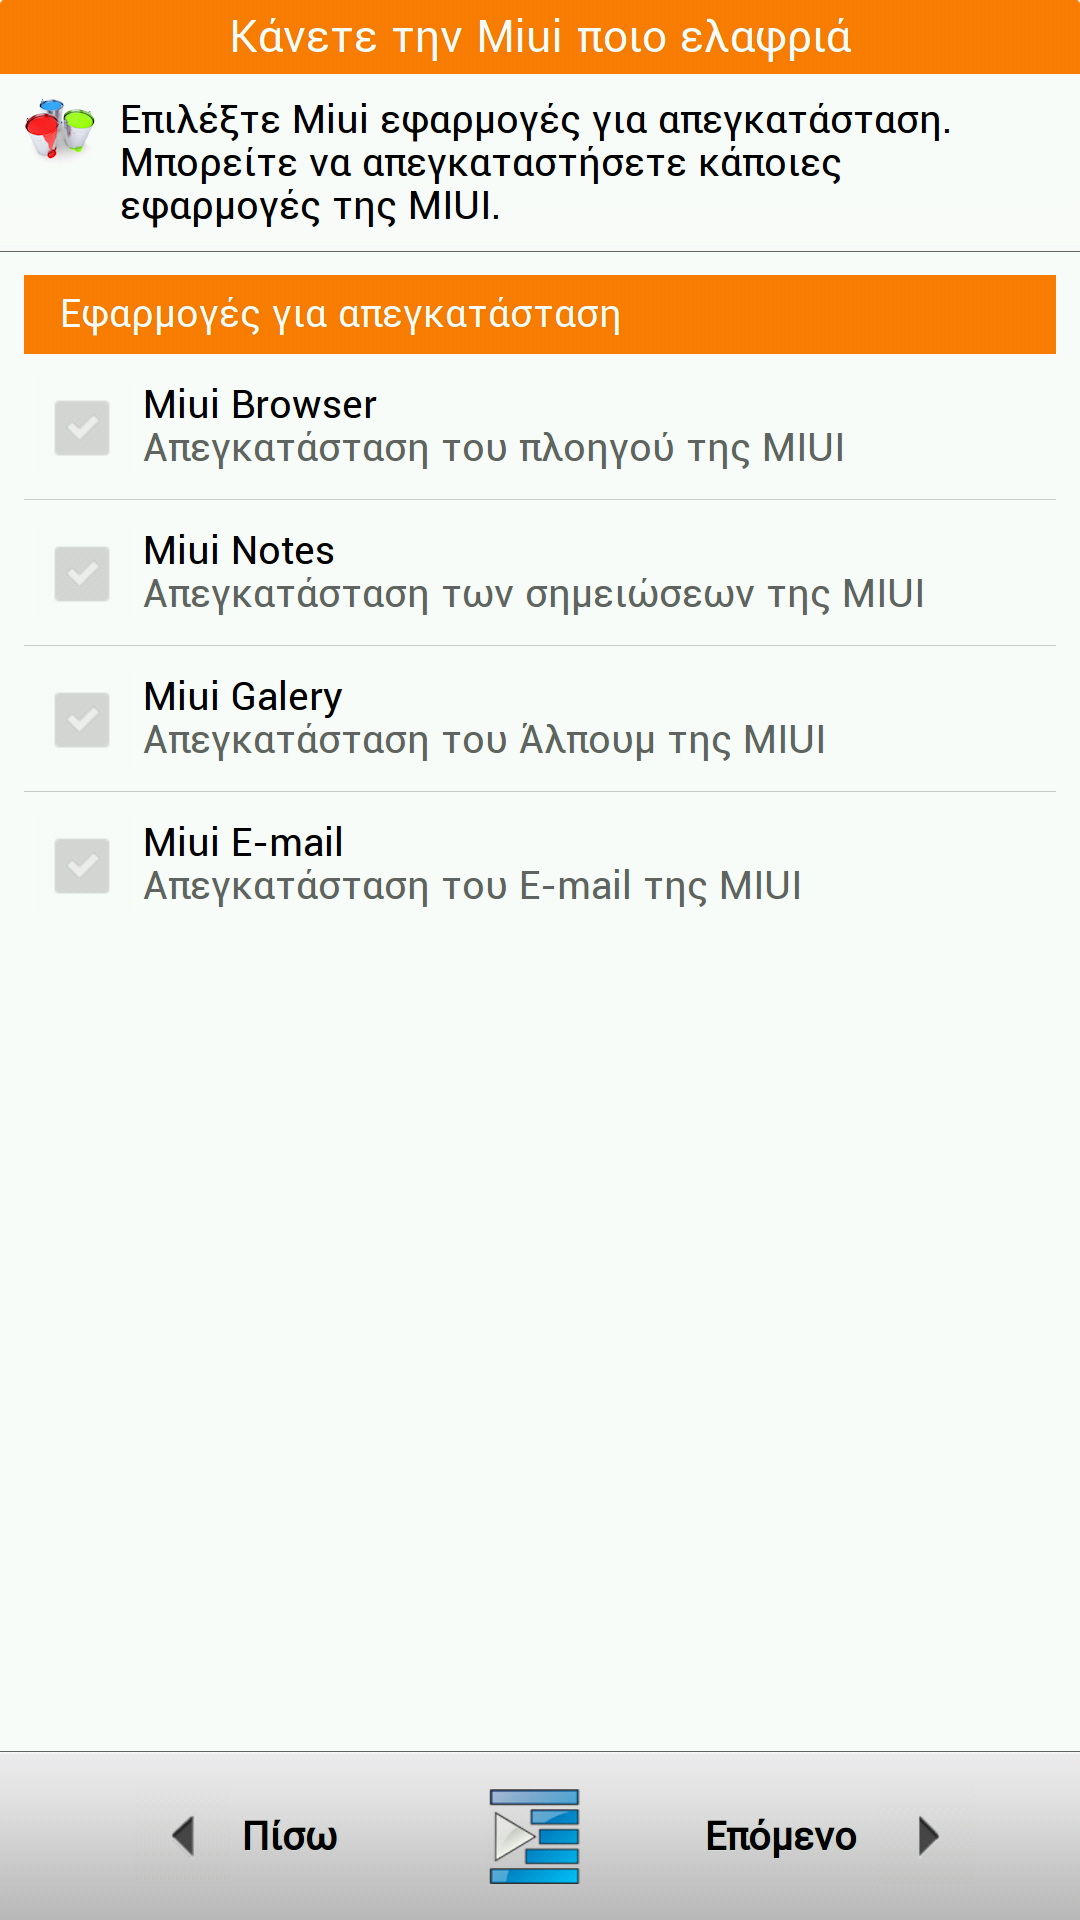Select the Miui Notes list item label
The image size is (1080, 1920).
tap(239, 551)
